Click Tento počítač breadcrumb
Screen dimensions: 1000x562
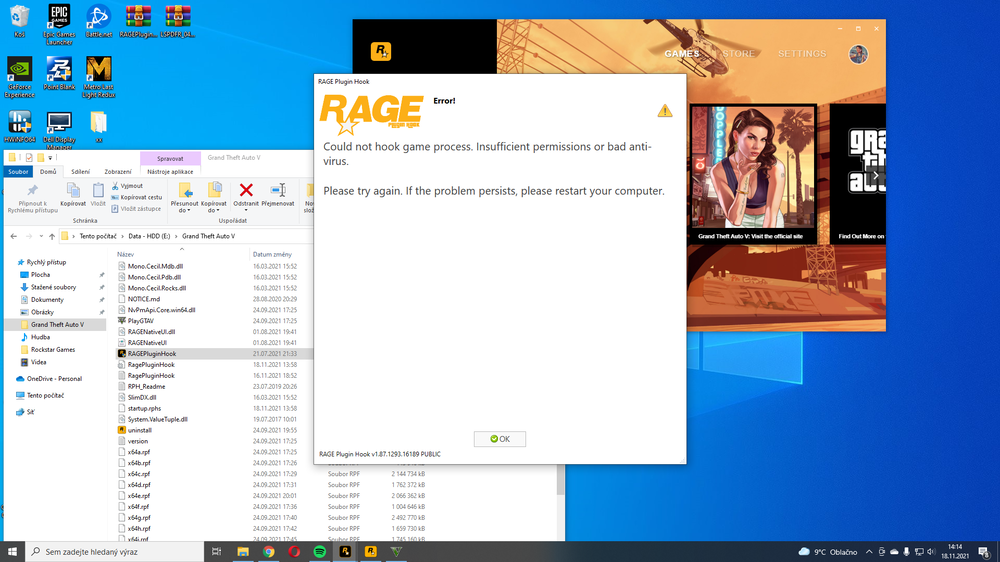[x=98, y=236]
